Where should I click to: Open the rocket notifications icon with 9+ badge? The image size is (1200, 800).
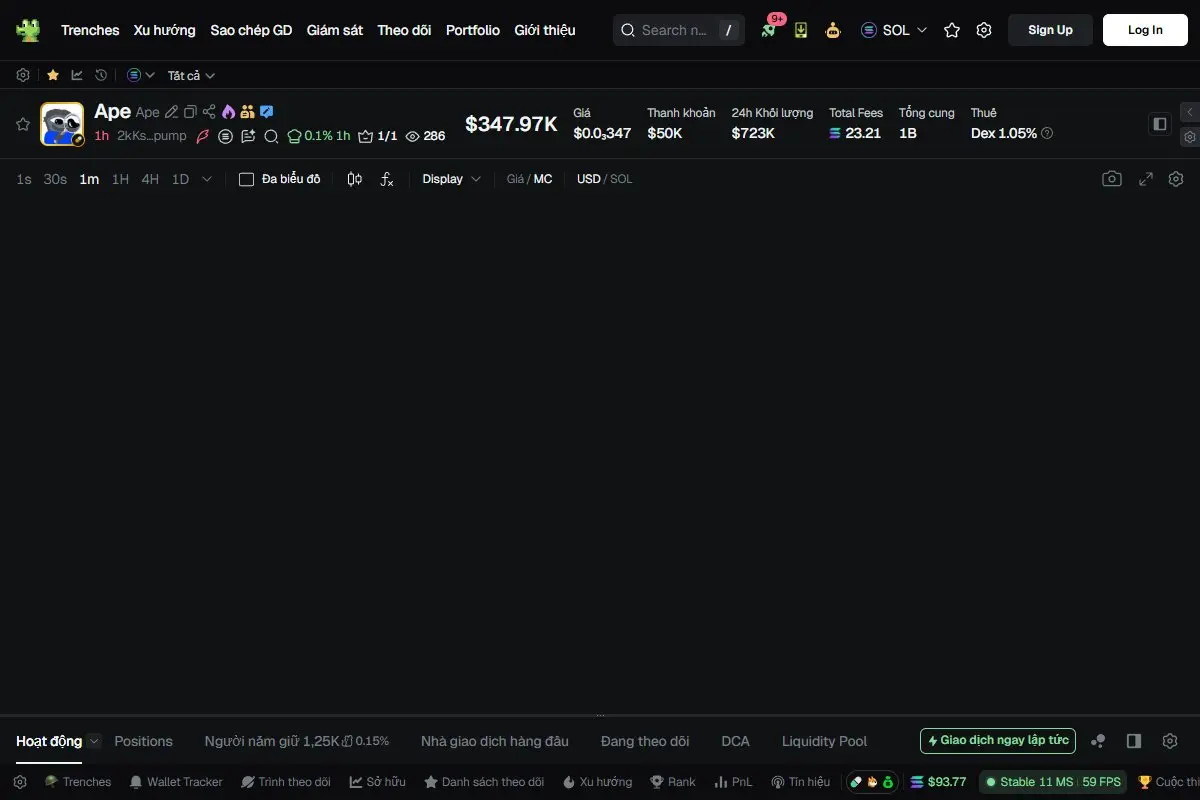click(x=768, y=30)
